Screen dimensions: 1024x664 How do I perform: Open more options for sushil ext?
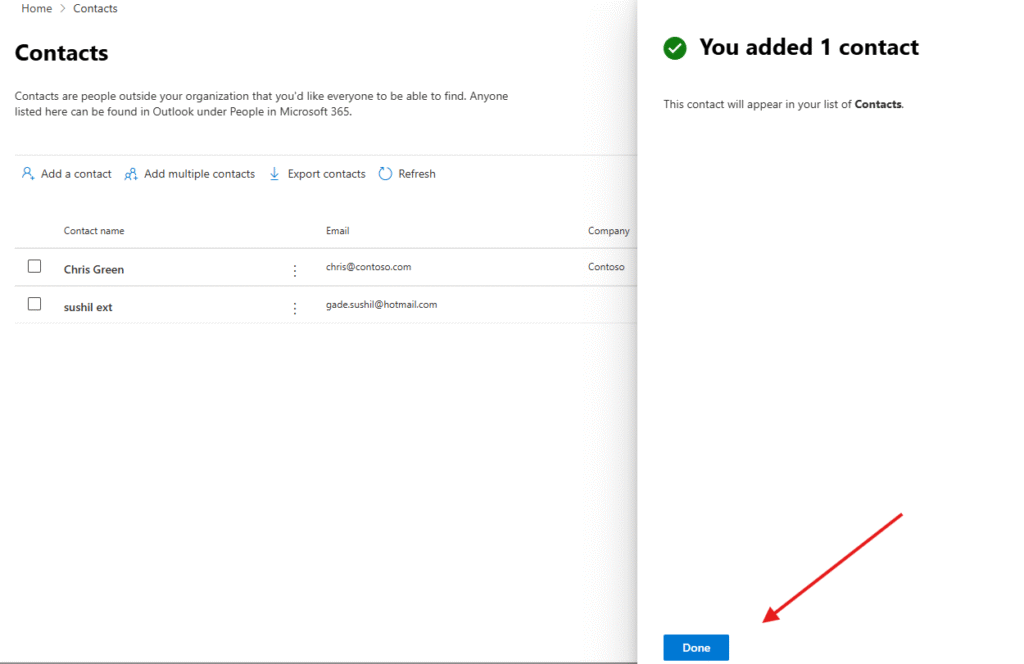tap(294, 308)
